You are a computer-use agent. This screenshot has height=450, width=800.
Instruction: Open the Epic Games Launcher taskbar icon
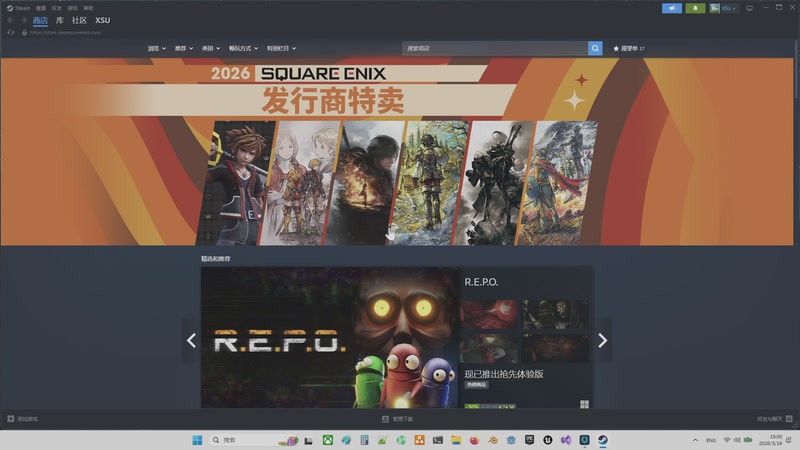coord(530,440)
